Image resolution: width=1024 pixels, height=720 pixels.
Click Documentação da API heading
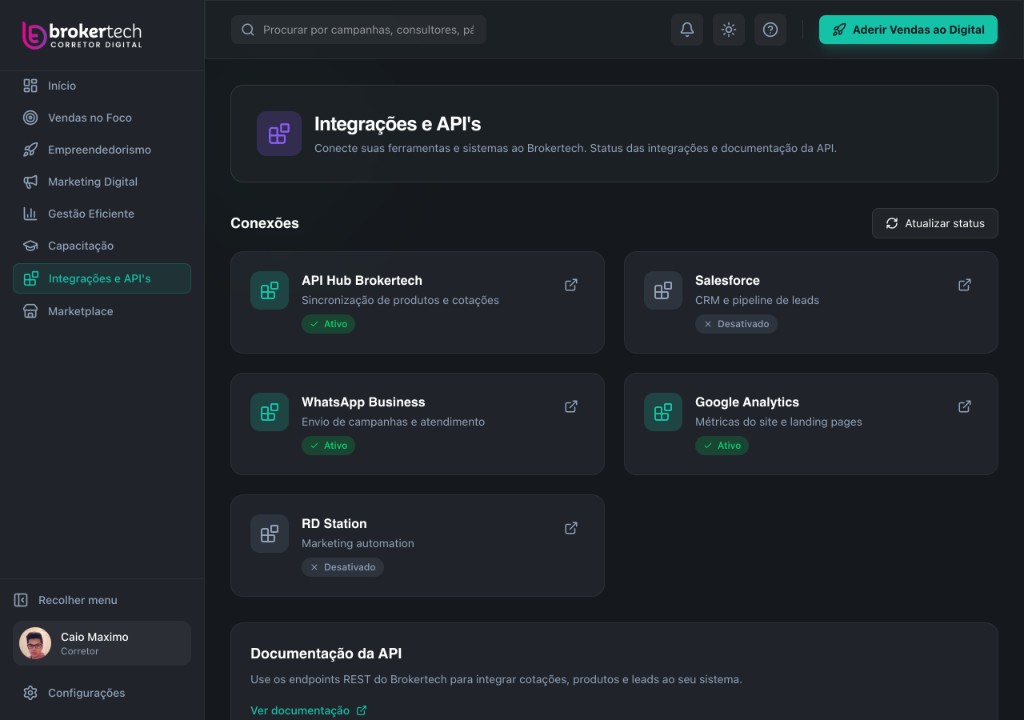click(x=326, y=653)
